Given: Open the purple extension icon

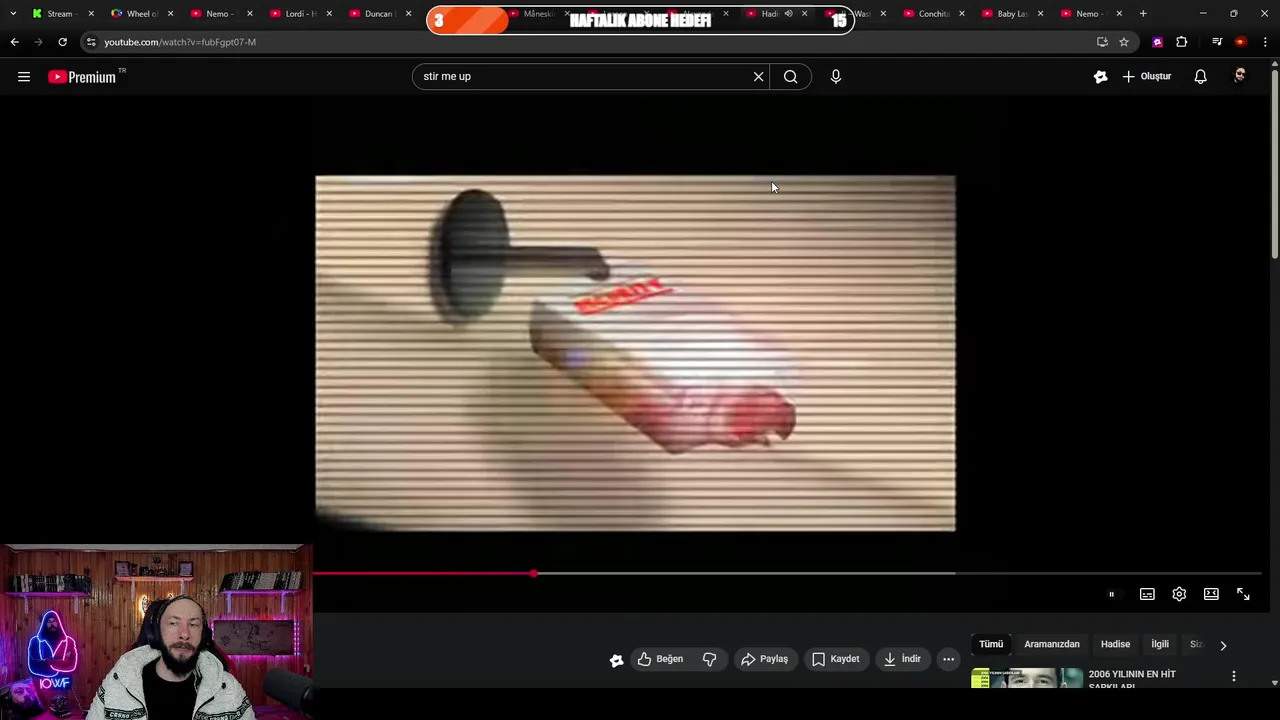Looking at the screenshot, I should [1157, 42].
